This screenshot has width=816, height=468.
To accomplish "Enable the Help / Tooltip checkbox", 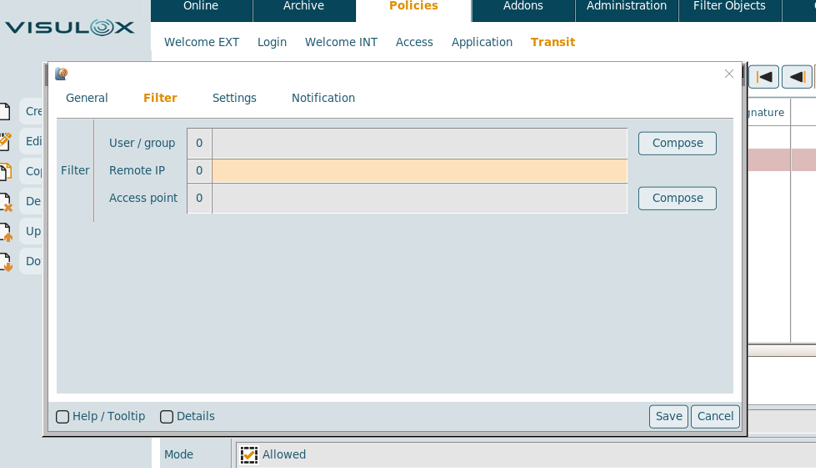I will coord(63,417).
